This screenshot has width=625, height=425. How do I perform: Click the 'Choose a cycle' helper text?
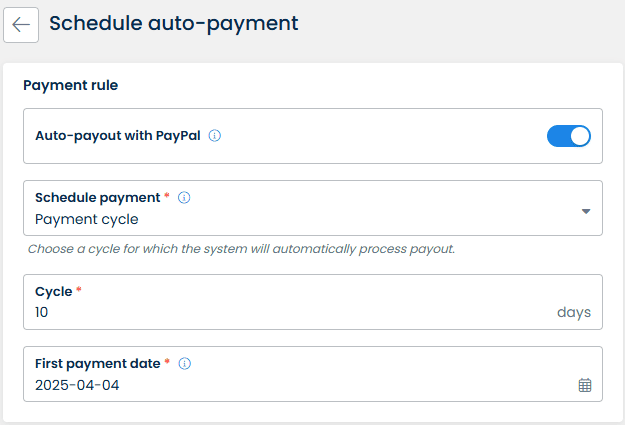pos(241,248)
